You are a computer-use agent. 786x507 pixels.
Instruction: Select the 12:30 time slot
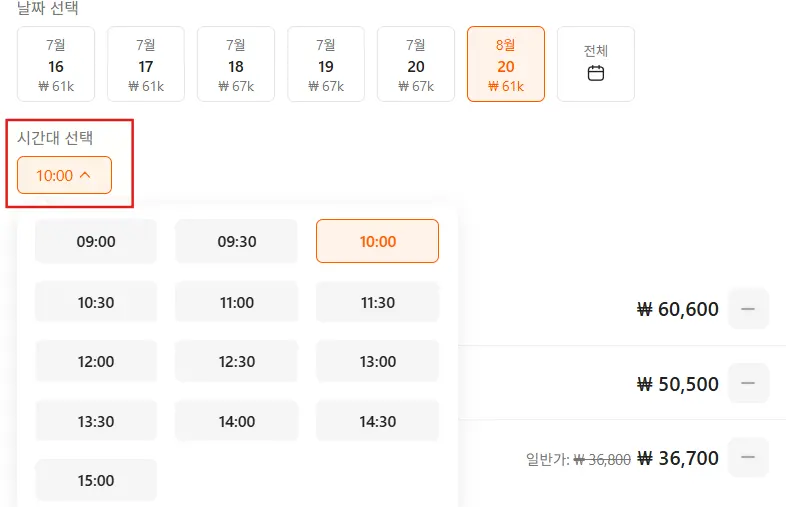point(237,361)
